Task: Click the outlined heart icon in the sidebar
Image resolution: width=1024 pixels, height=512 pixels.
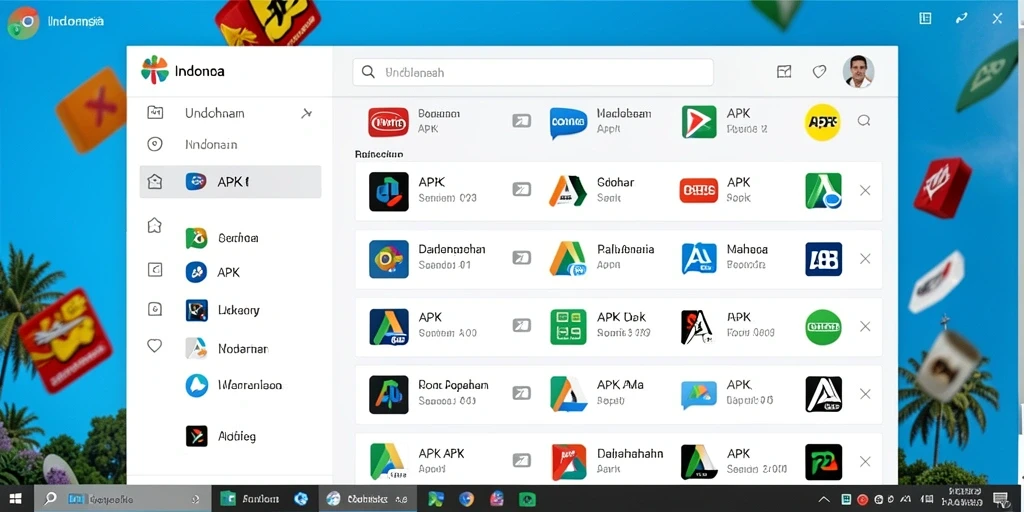Action: [x=154, y=345]
